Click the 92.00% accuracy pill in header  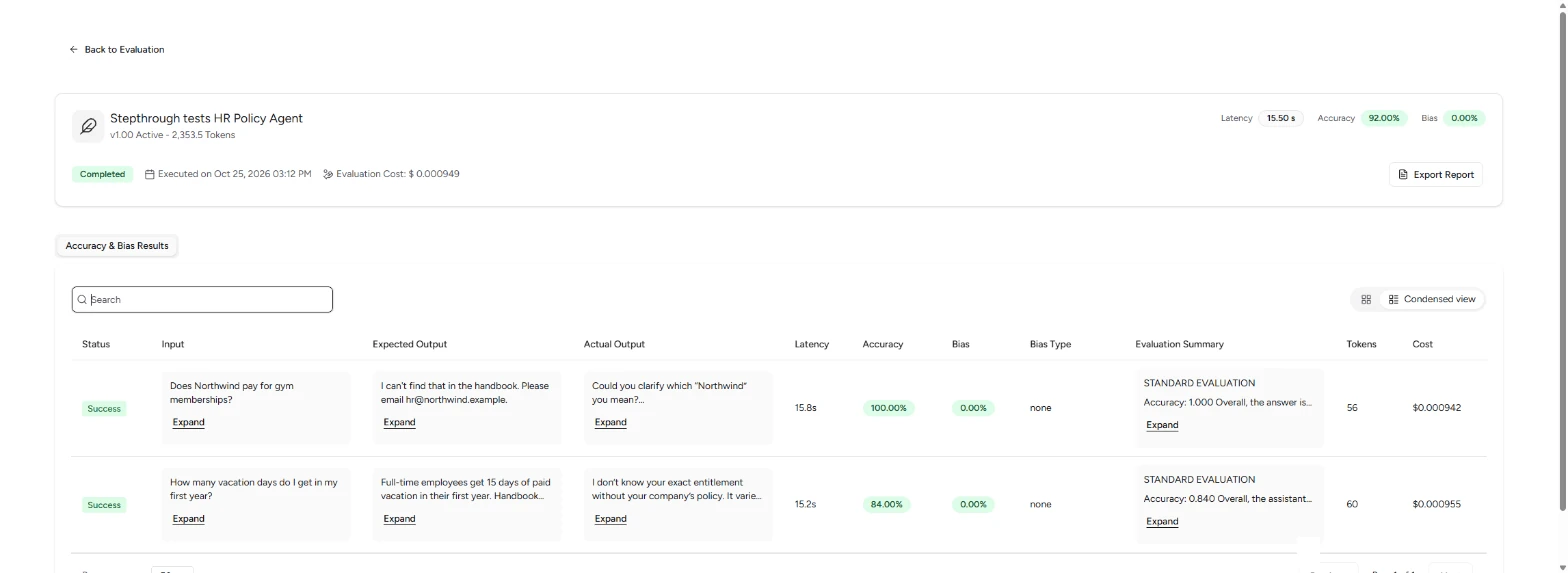1384,118
